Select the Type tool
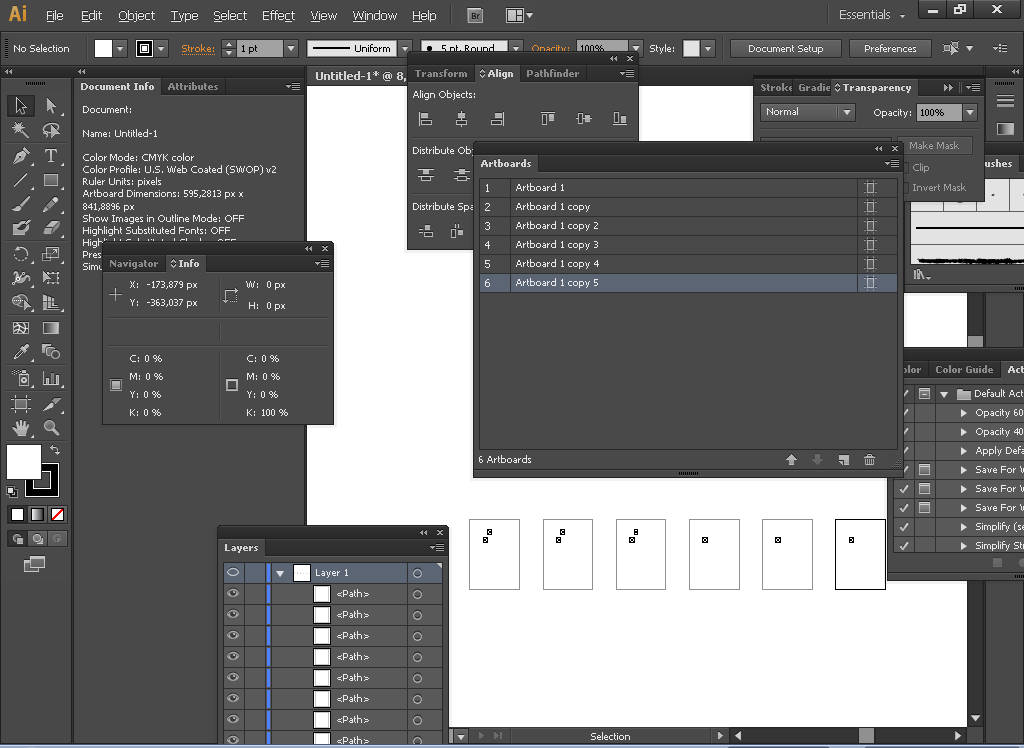This screenshot has height=748, width=1024. 51,156
